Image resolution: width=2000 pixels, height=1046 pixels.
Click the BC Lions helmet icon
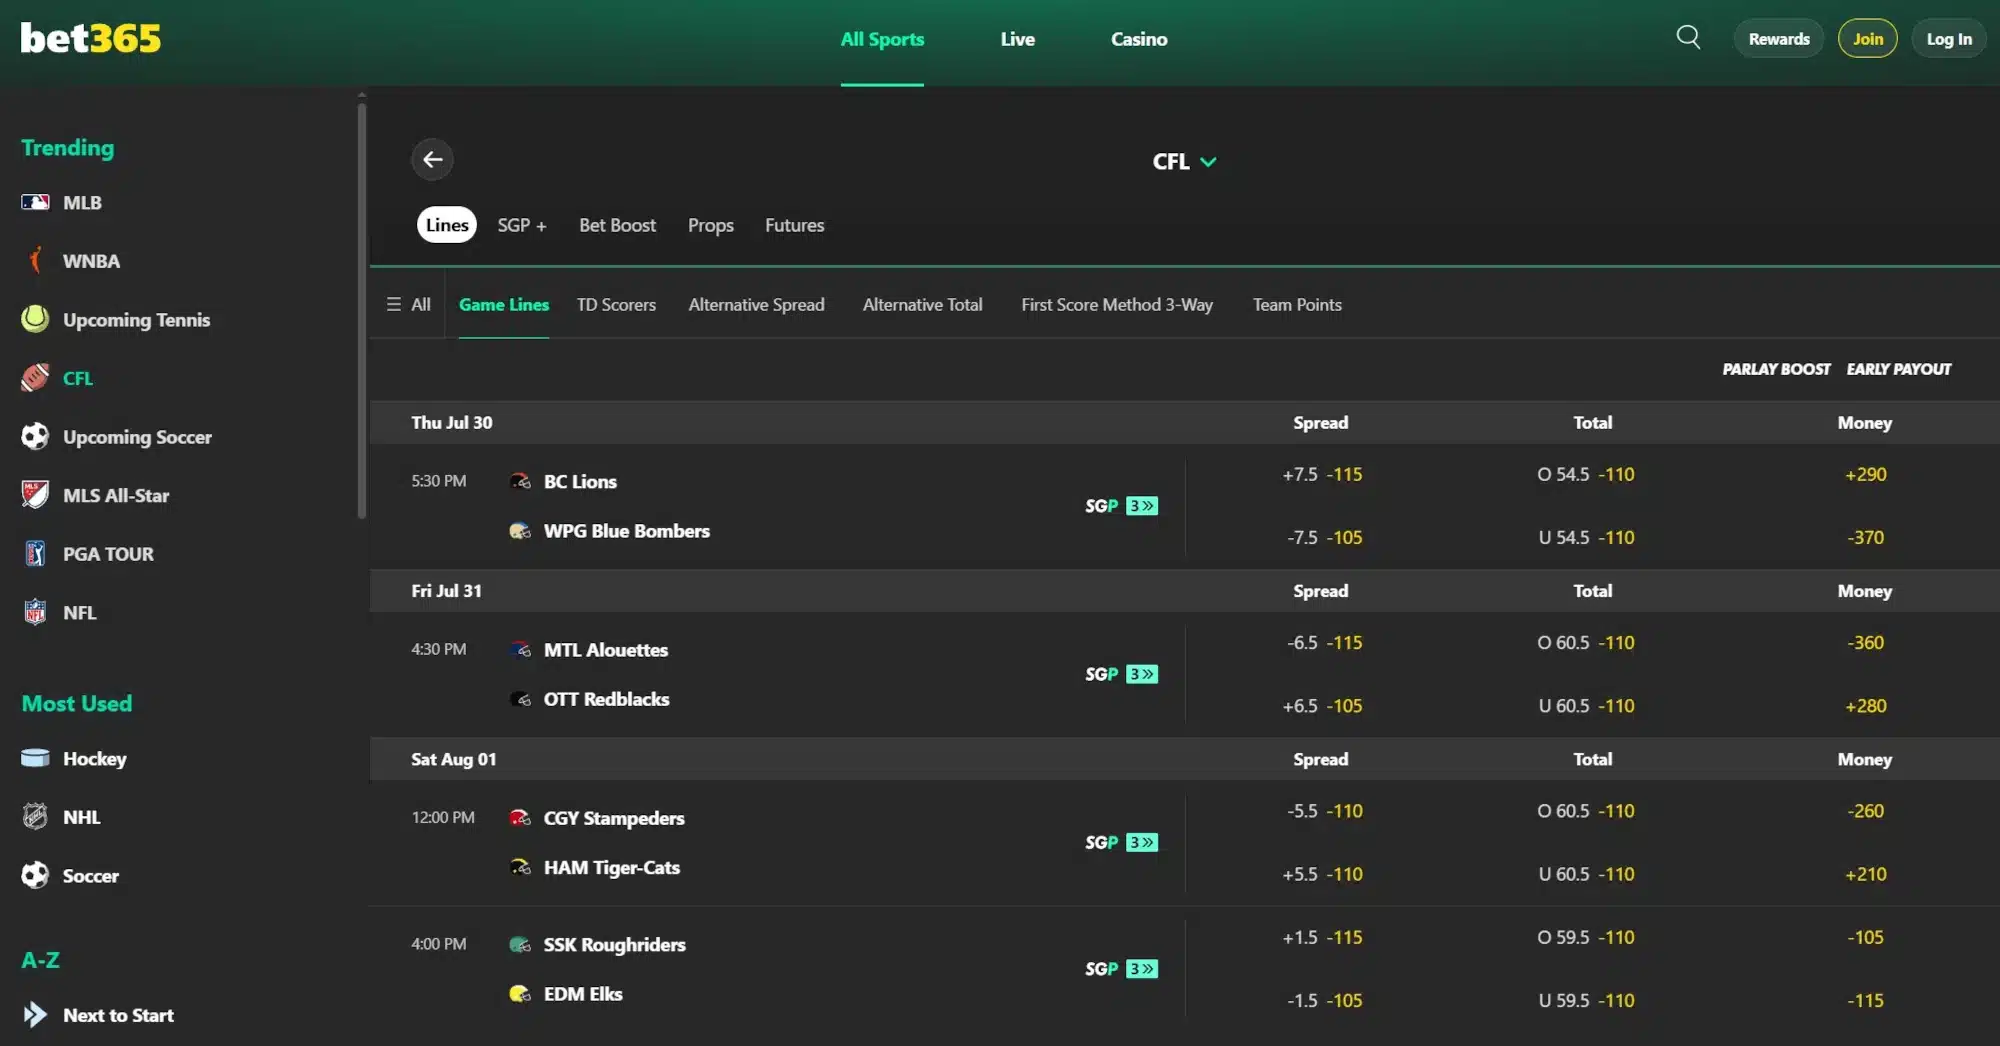520,481
